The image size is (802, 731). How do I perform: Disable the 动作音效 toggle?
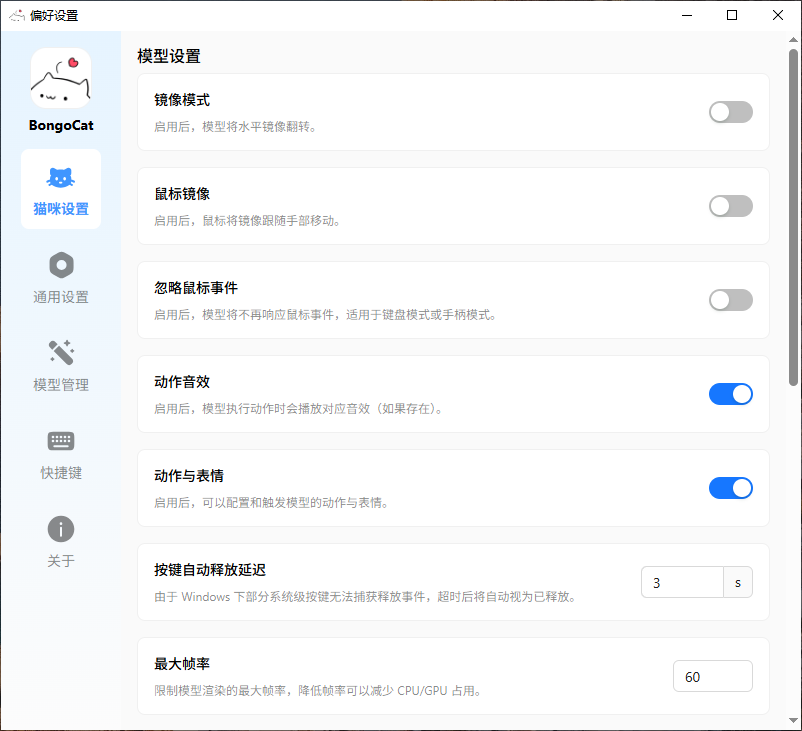[730, 394]
